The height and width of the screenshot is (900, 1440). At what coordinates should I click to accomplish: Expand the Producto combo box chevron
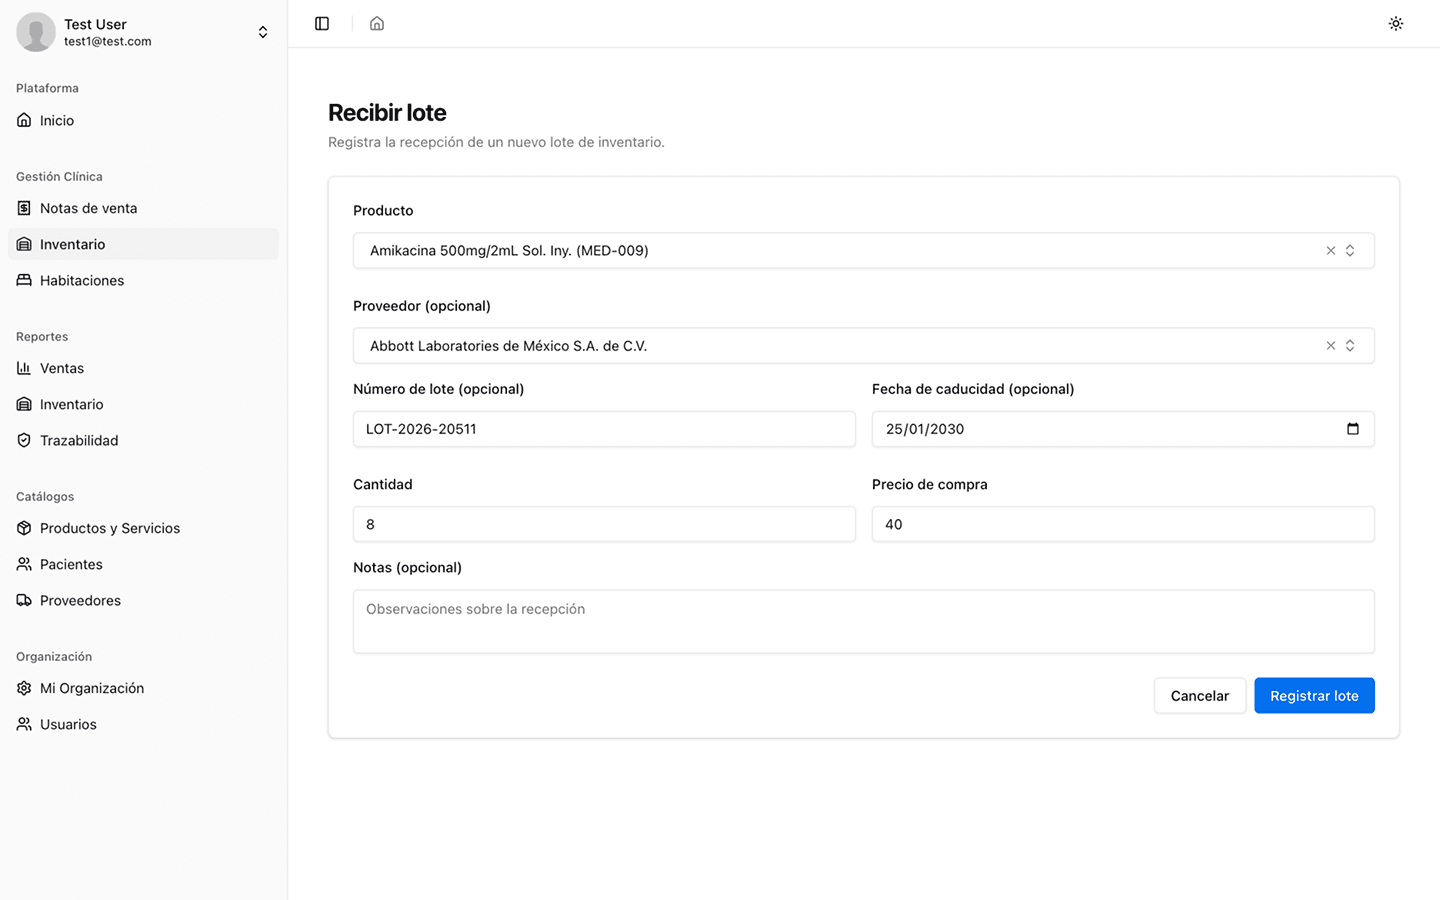[1350, 251]
